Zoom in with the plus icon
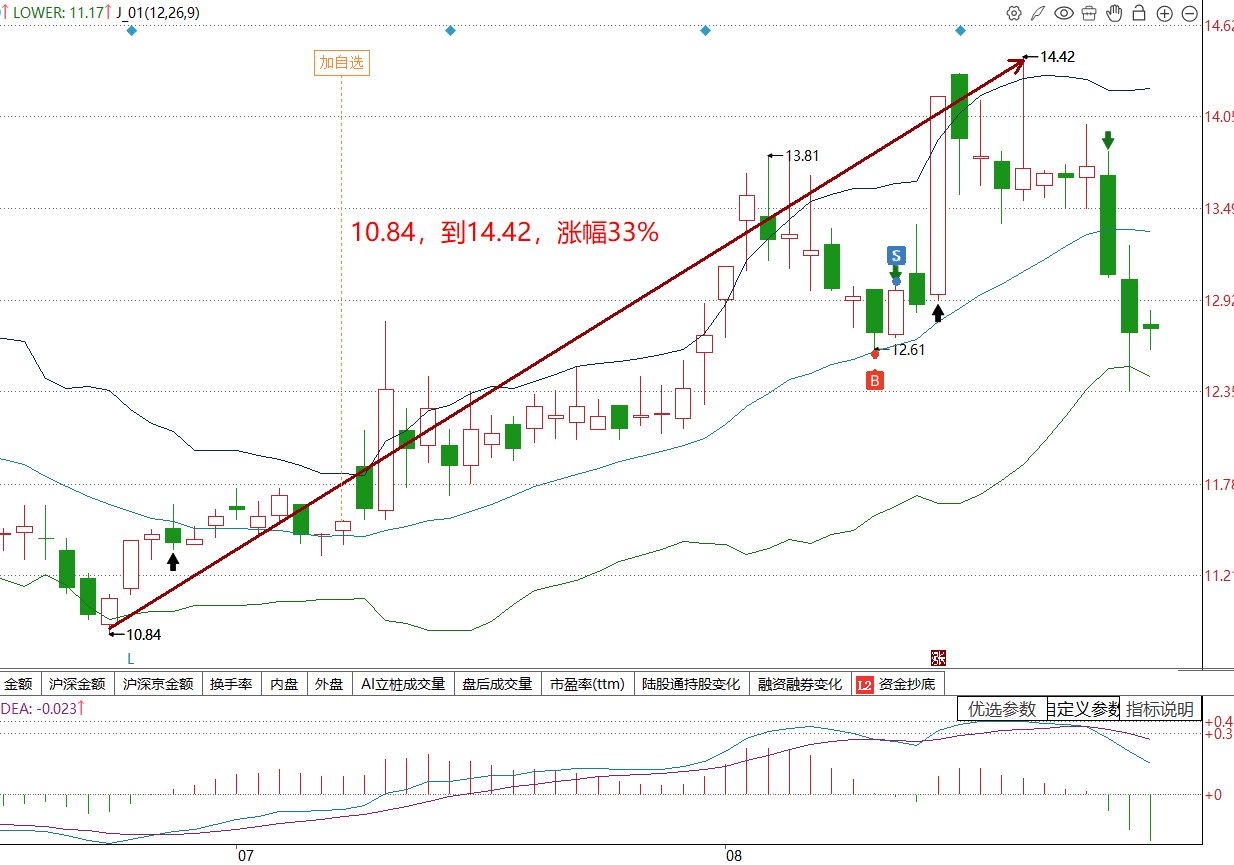The image size is (1234, 865). pyautogui.click(x=1164, y=13)
